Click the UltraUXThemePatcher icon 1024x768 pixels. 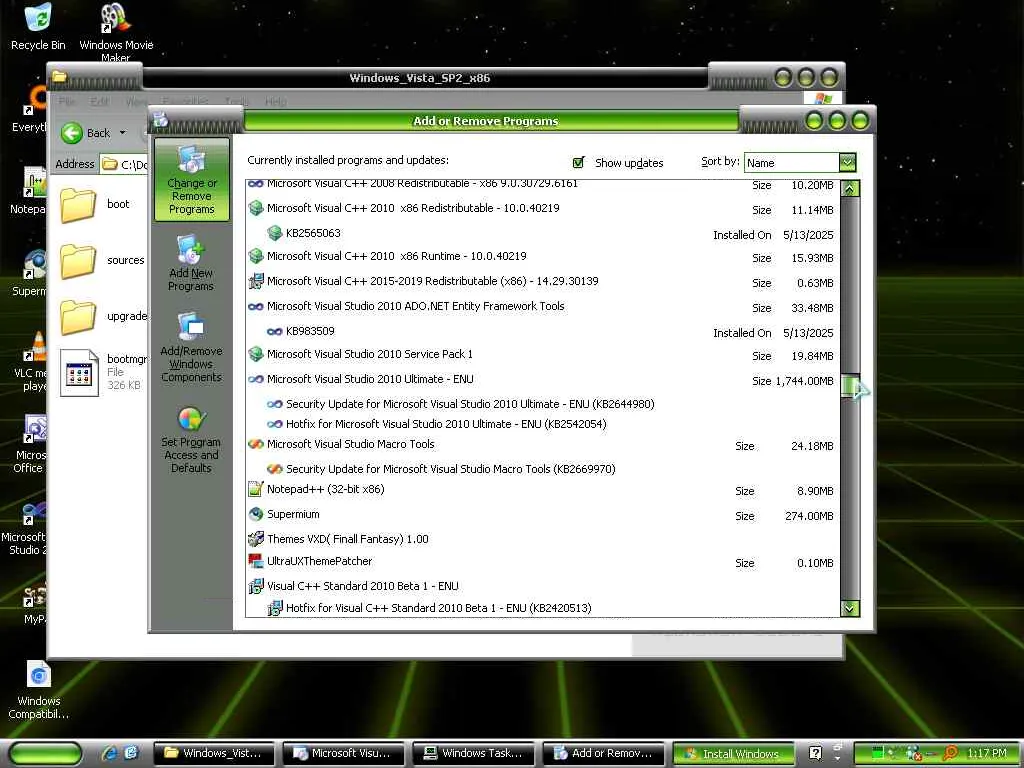point(256,561)
